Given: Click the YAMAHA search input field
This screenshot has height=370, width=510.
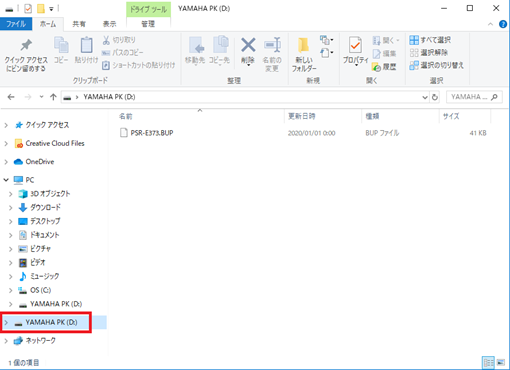Looking at the screenshot, I should [470, 97].
